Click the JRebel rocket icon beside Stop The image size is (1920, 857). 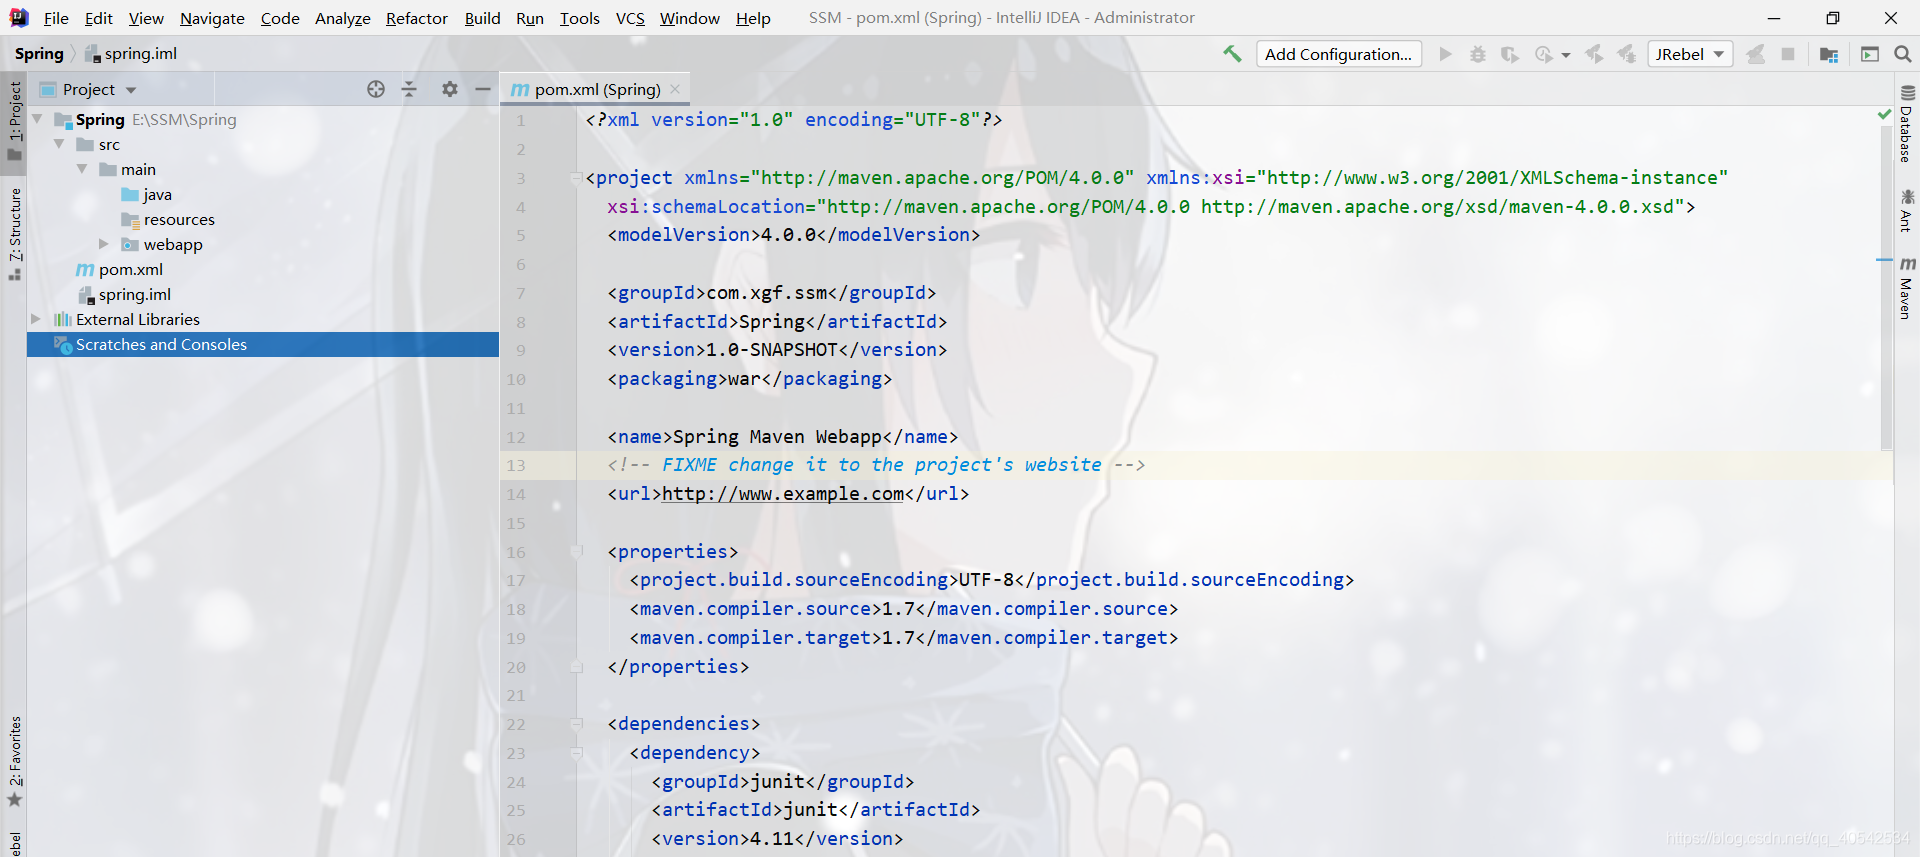coord(1755,54)
